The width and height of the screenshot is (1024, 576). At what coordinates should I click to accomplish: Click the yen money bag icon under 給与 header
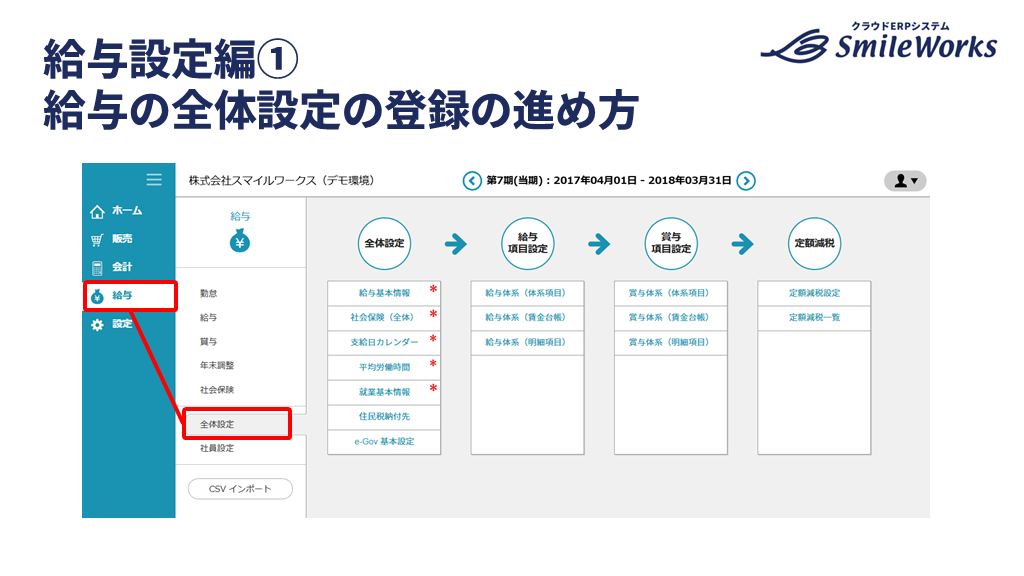pyautogui.click(x=240, y=241)
